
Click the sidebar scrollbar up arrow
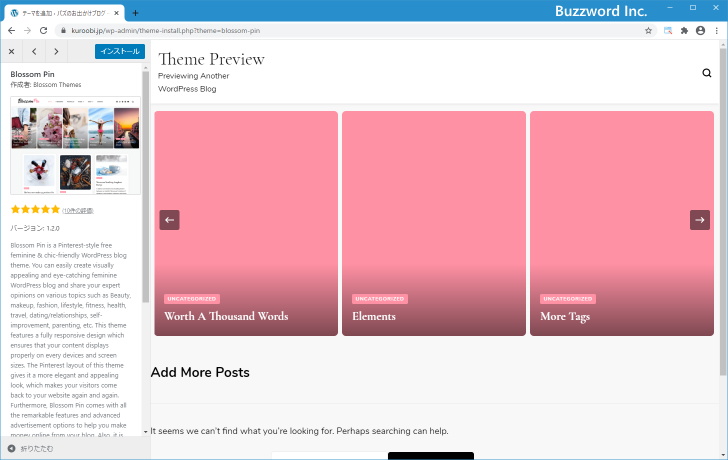point(146,68)
